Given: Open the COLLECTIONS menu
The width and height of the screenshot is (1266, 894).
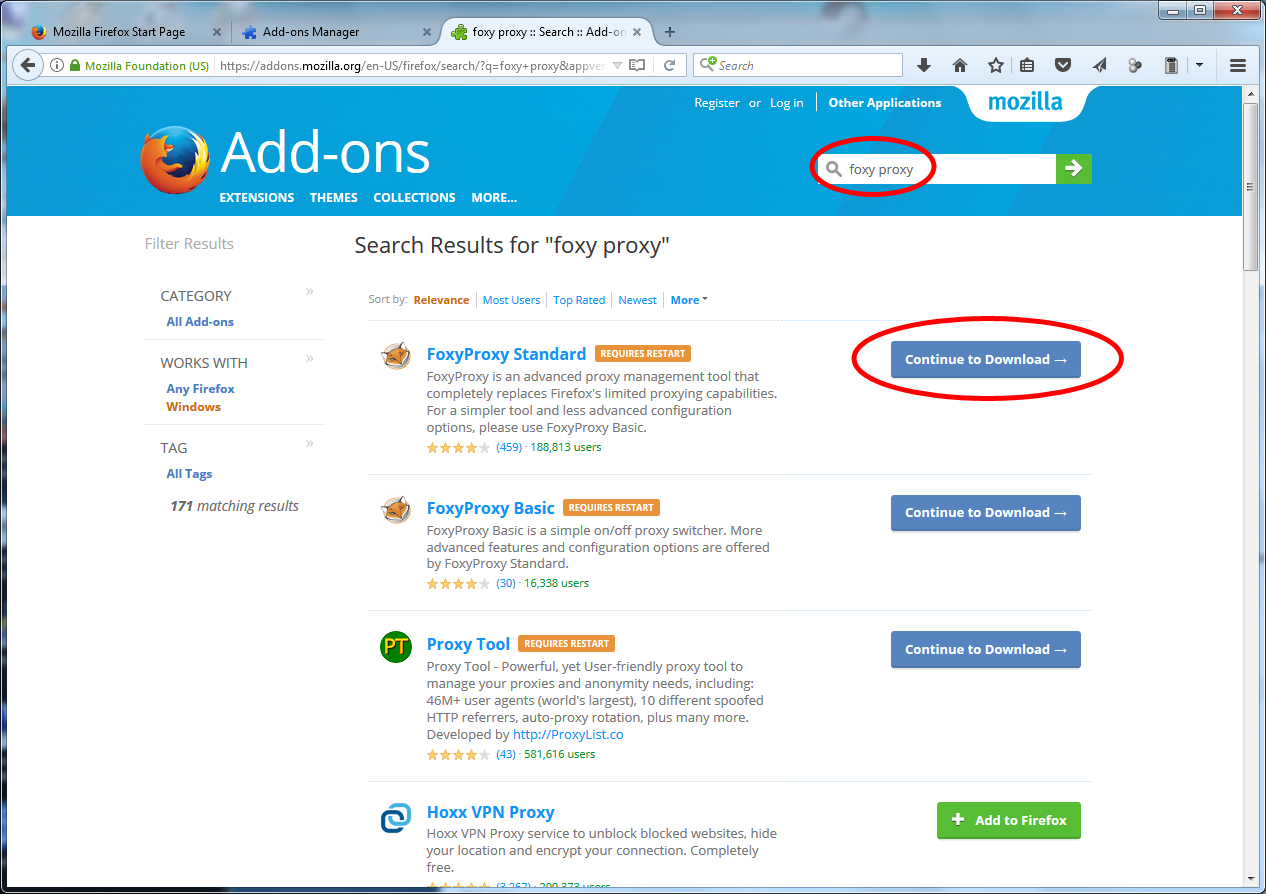Looking at the screenshot, I should [x=414, y=198].
